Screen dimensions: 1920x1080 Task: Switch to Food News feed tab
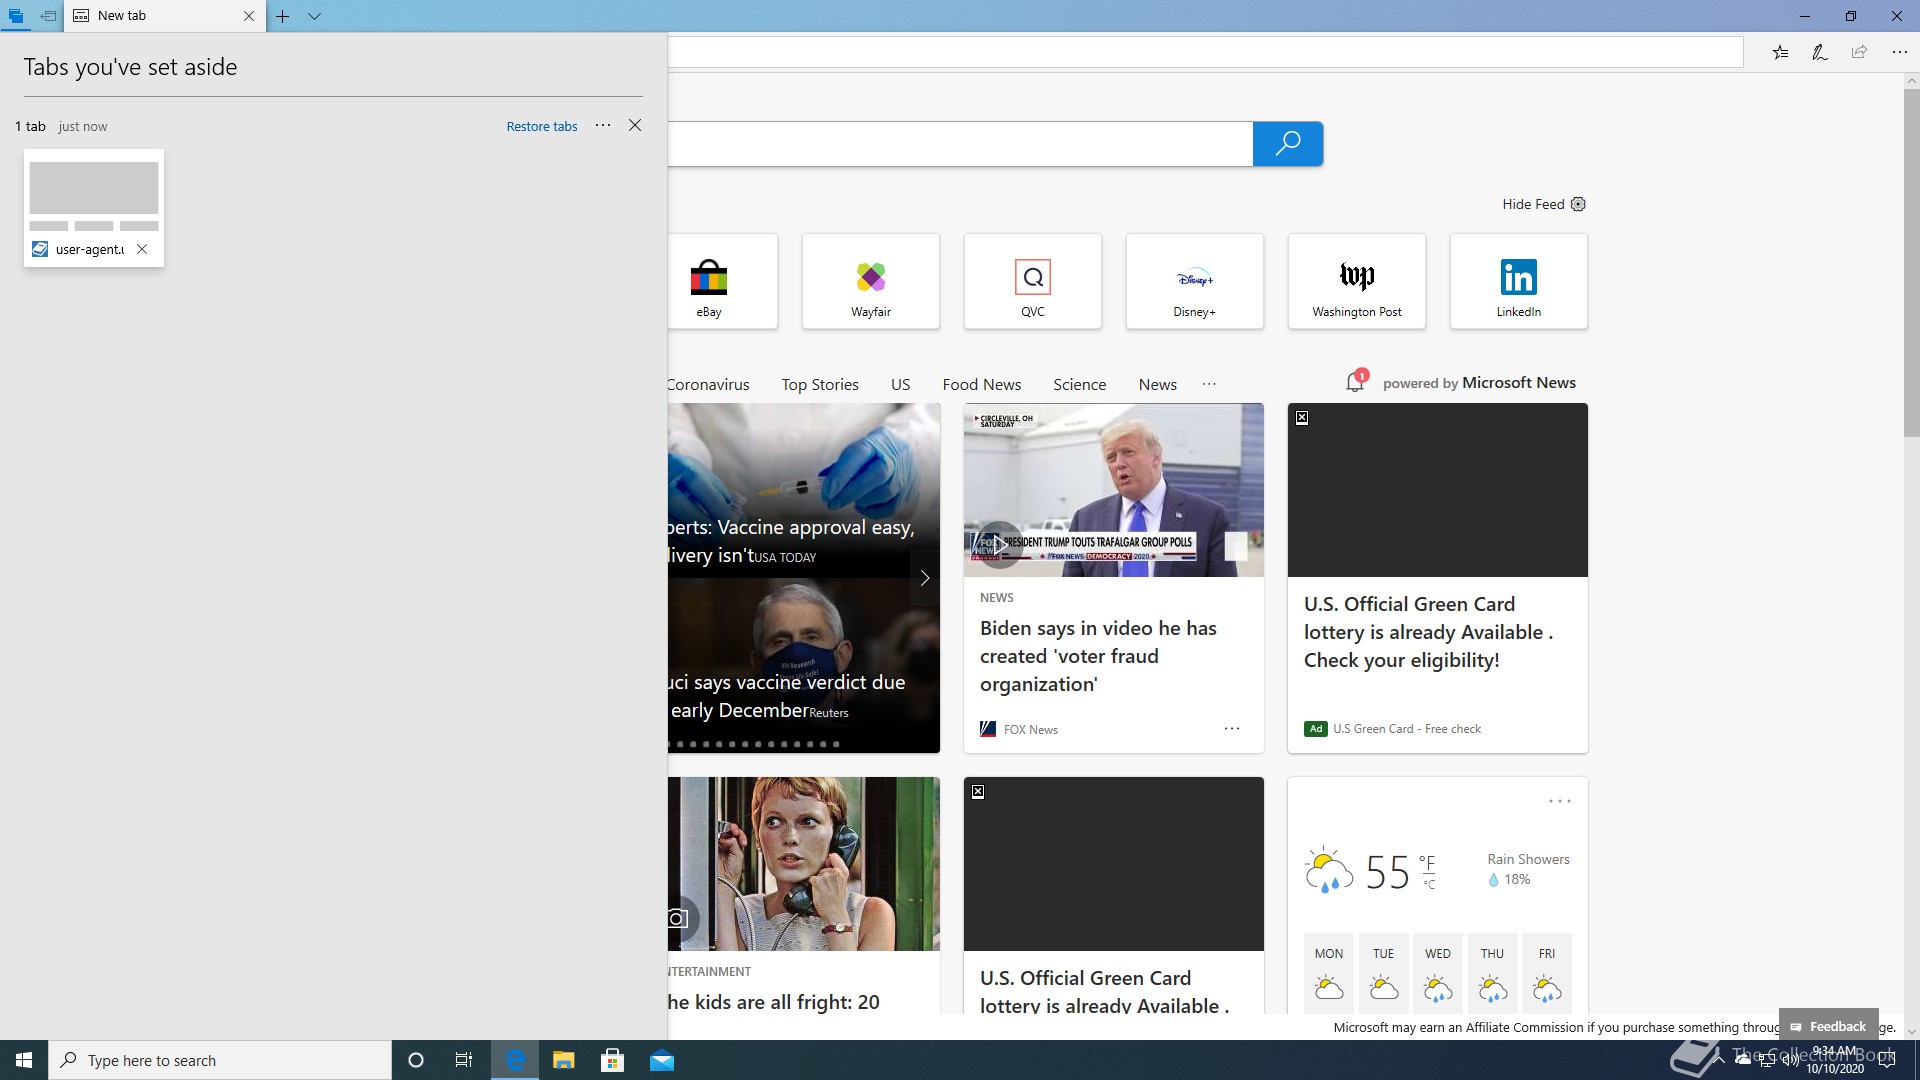pos(981,384)
